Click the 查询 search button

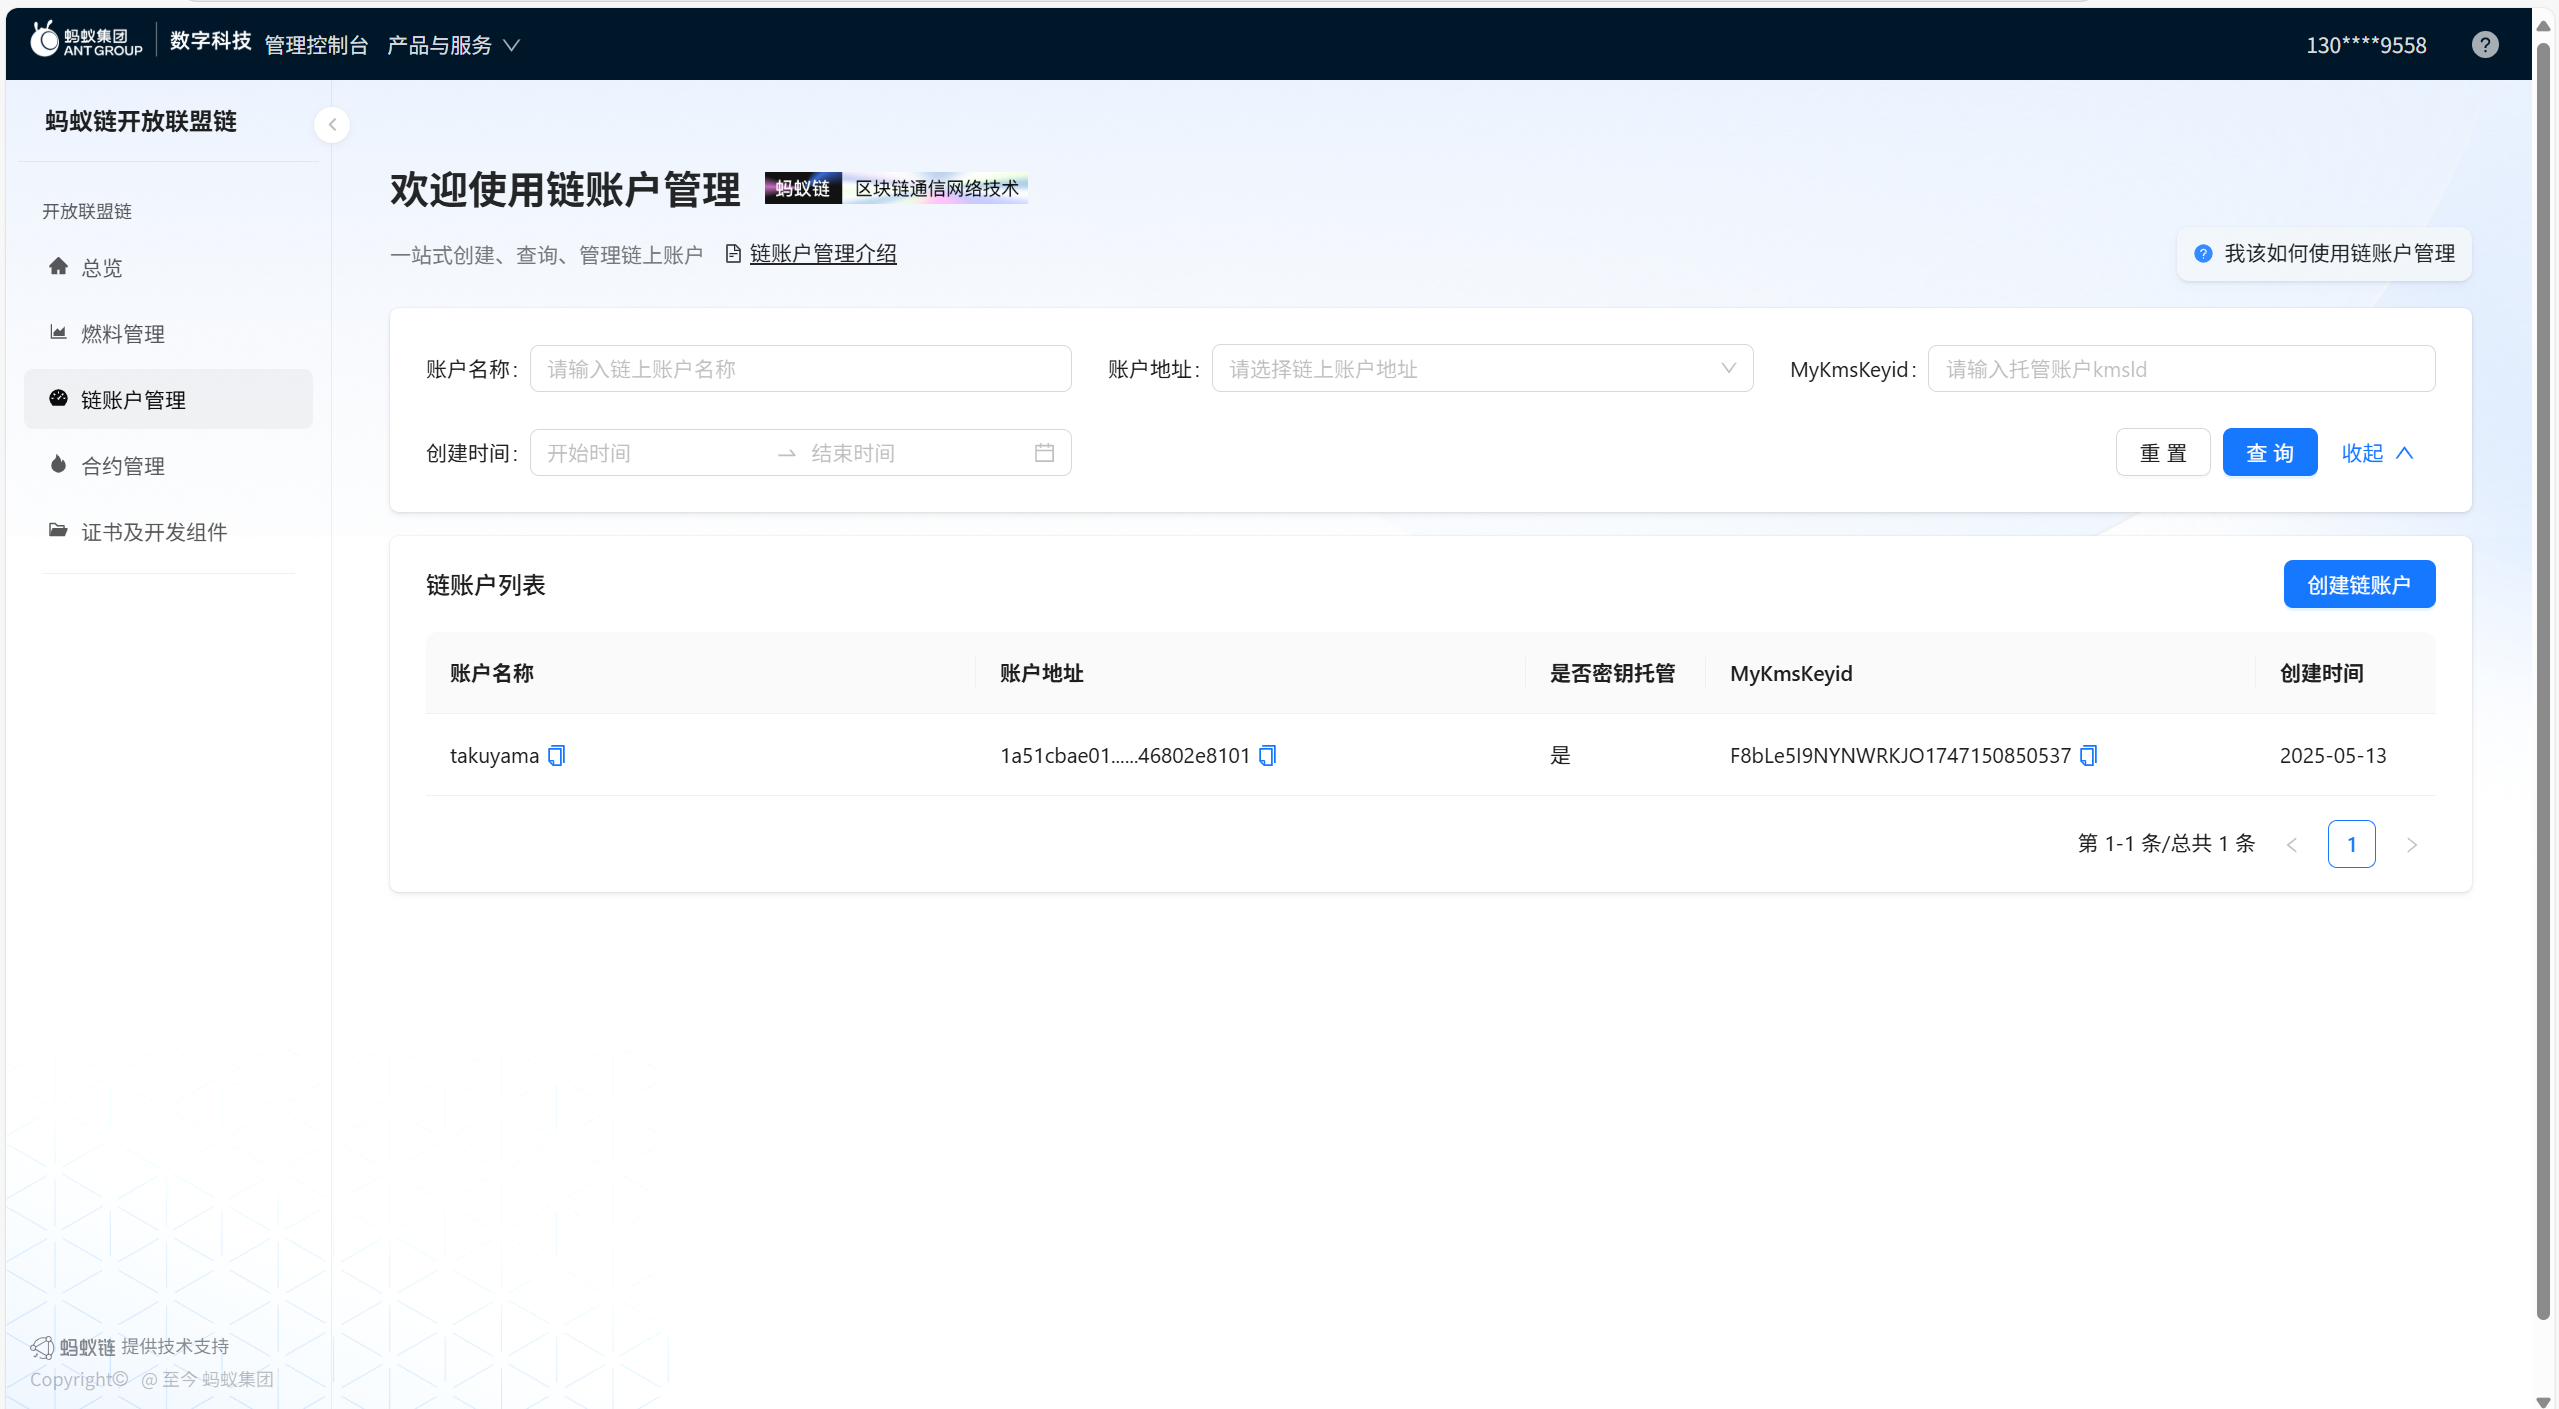[2269, 453]
